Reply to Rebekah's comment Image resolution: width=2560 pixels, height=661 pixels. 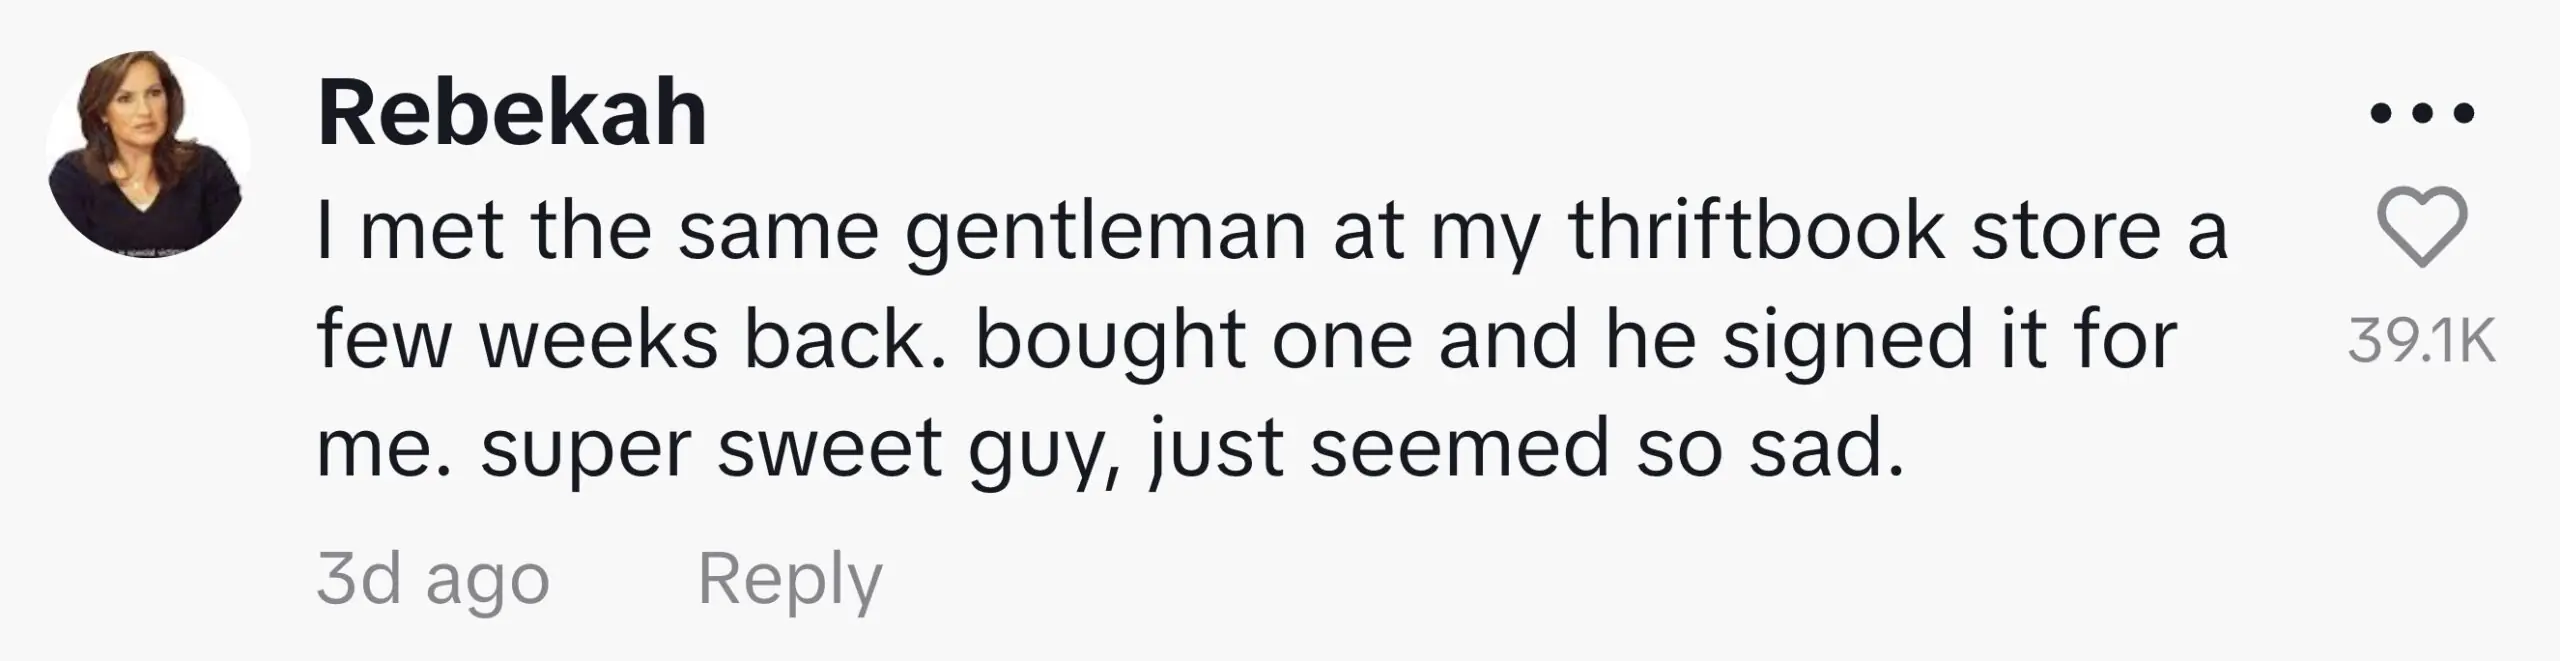[789, 579]
